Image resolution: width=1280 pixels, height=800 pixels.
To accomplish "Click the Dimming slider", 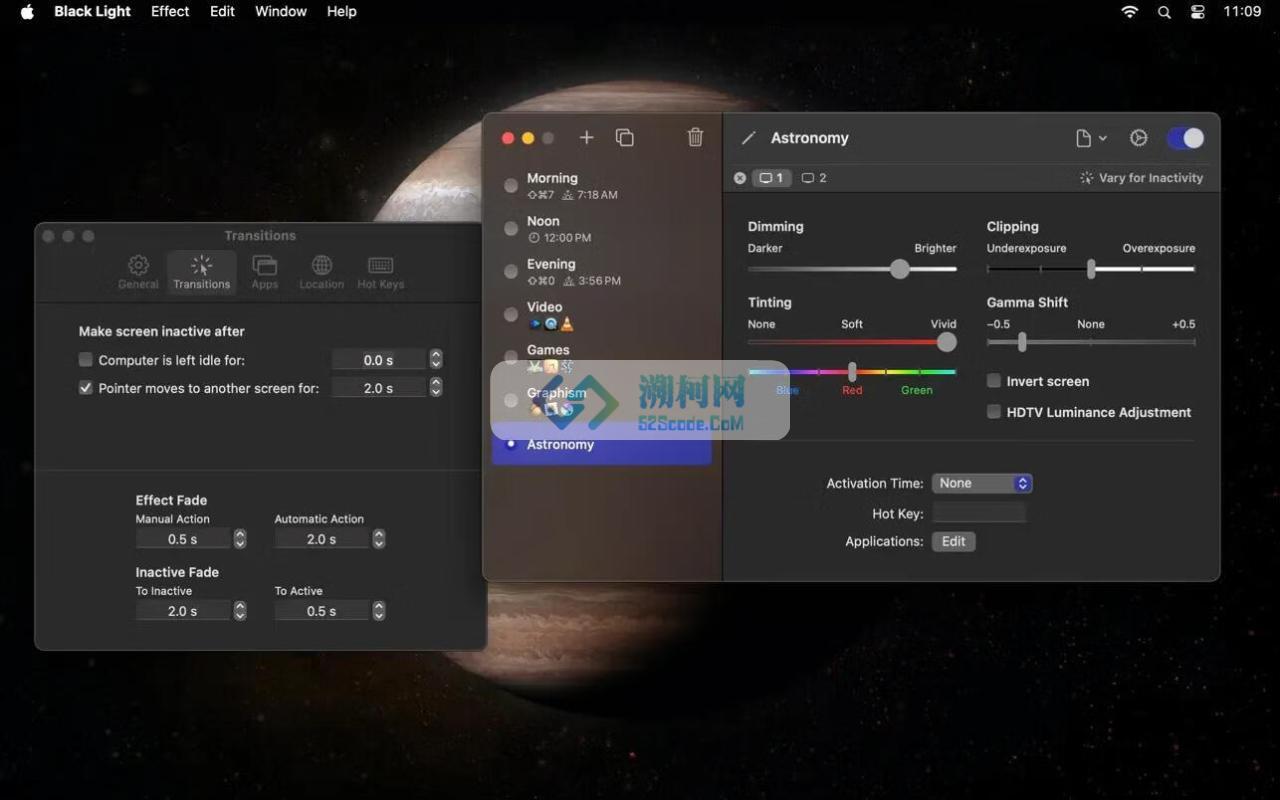I will (x=852, y=269).
